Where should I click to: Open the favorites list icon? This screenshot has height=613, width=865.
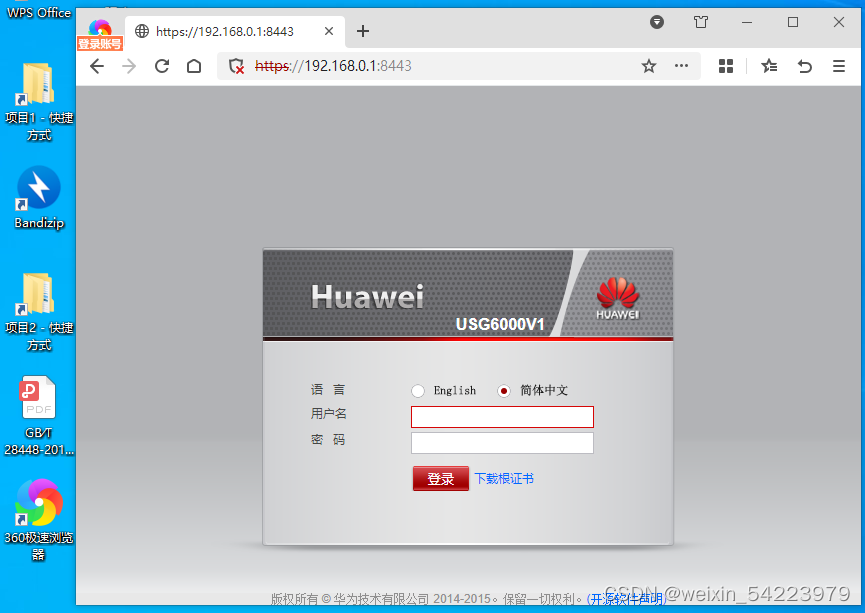[769, 66]
